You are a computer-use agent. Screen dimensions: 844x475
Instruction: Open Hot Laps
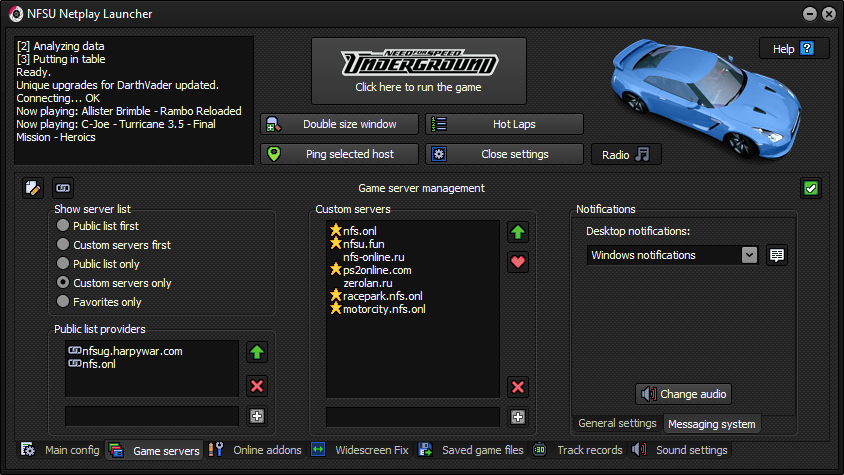tap(504, 124)
